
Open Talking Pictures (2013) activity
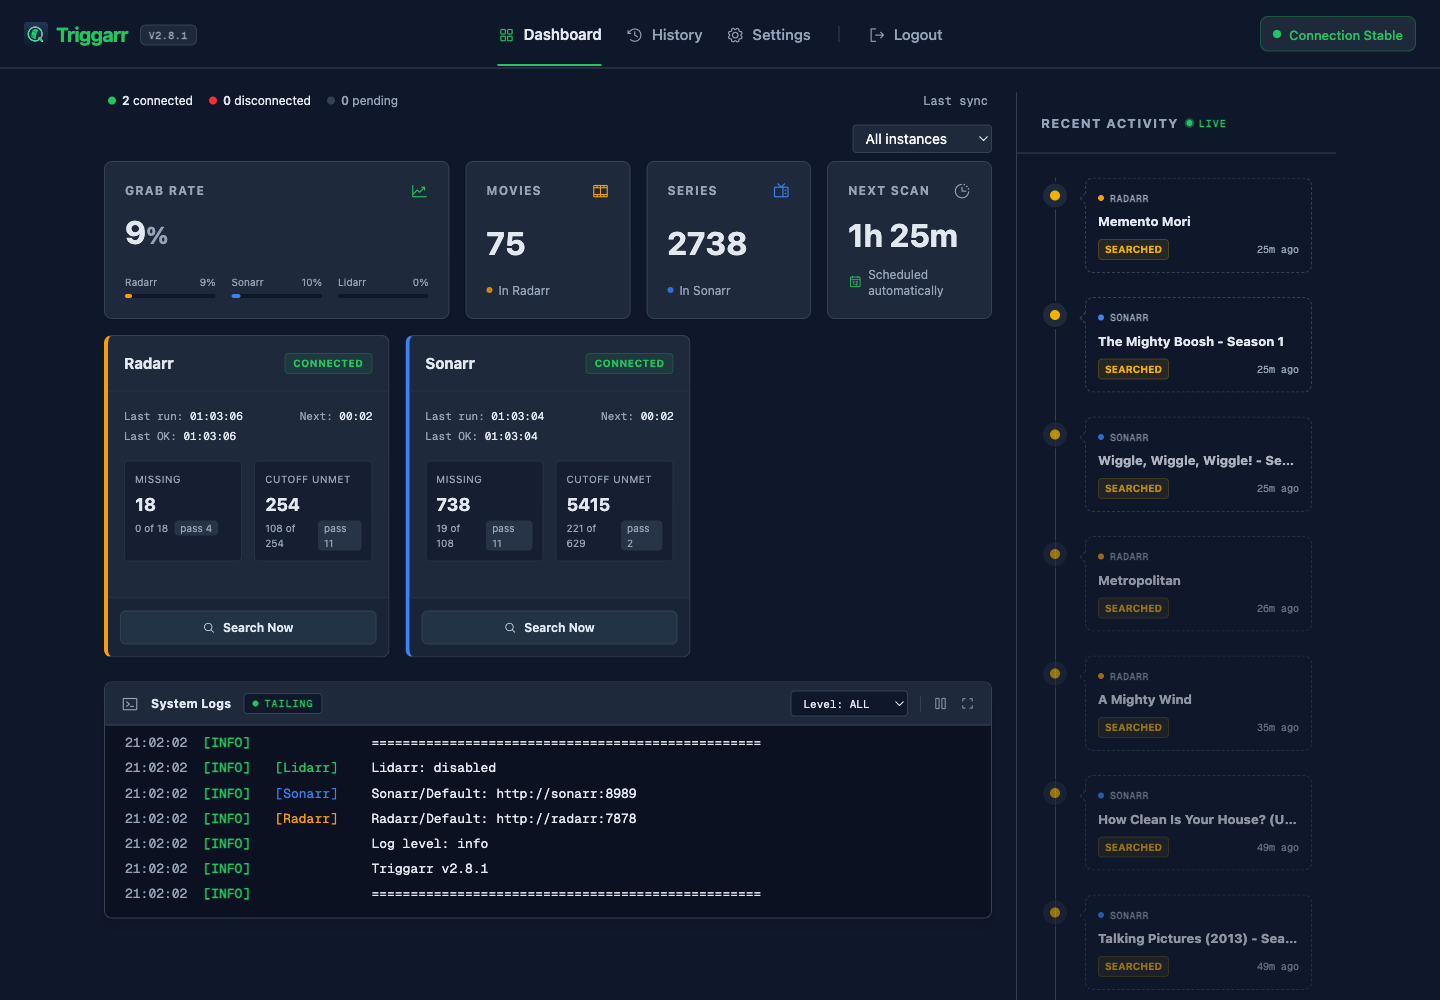1198,942
